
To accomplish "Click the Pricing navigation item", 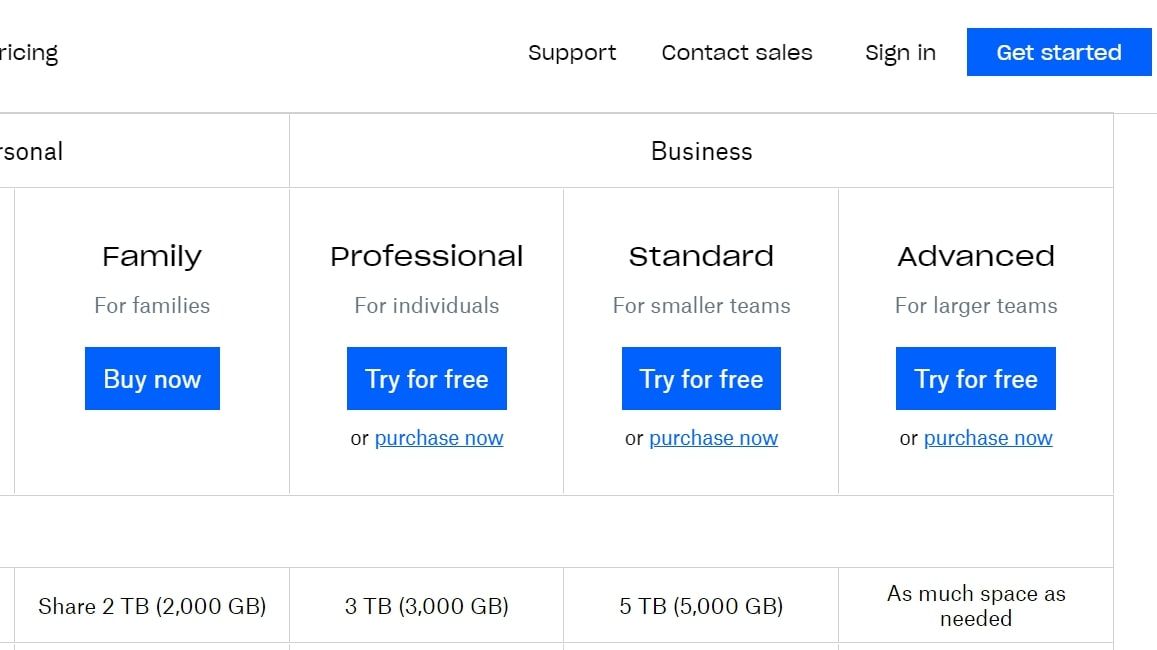I will pyautogui.click(x=29, y=52).
